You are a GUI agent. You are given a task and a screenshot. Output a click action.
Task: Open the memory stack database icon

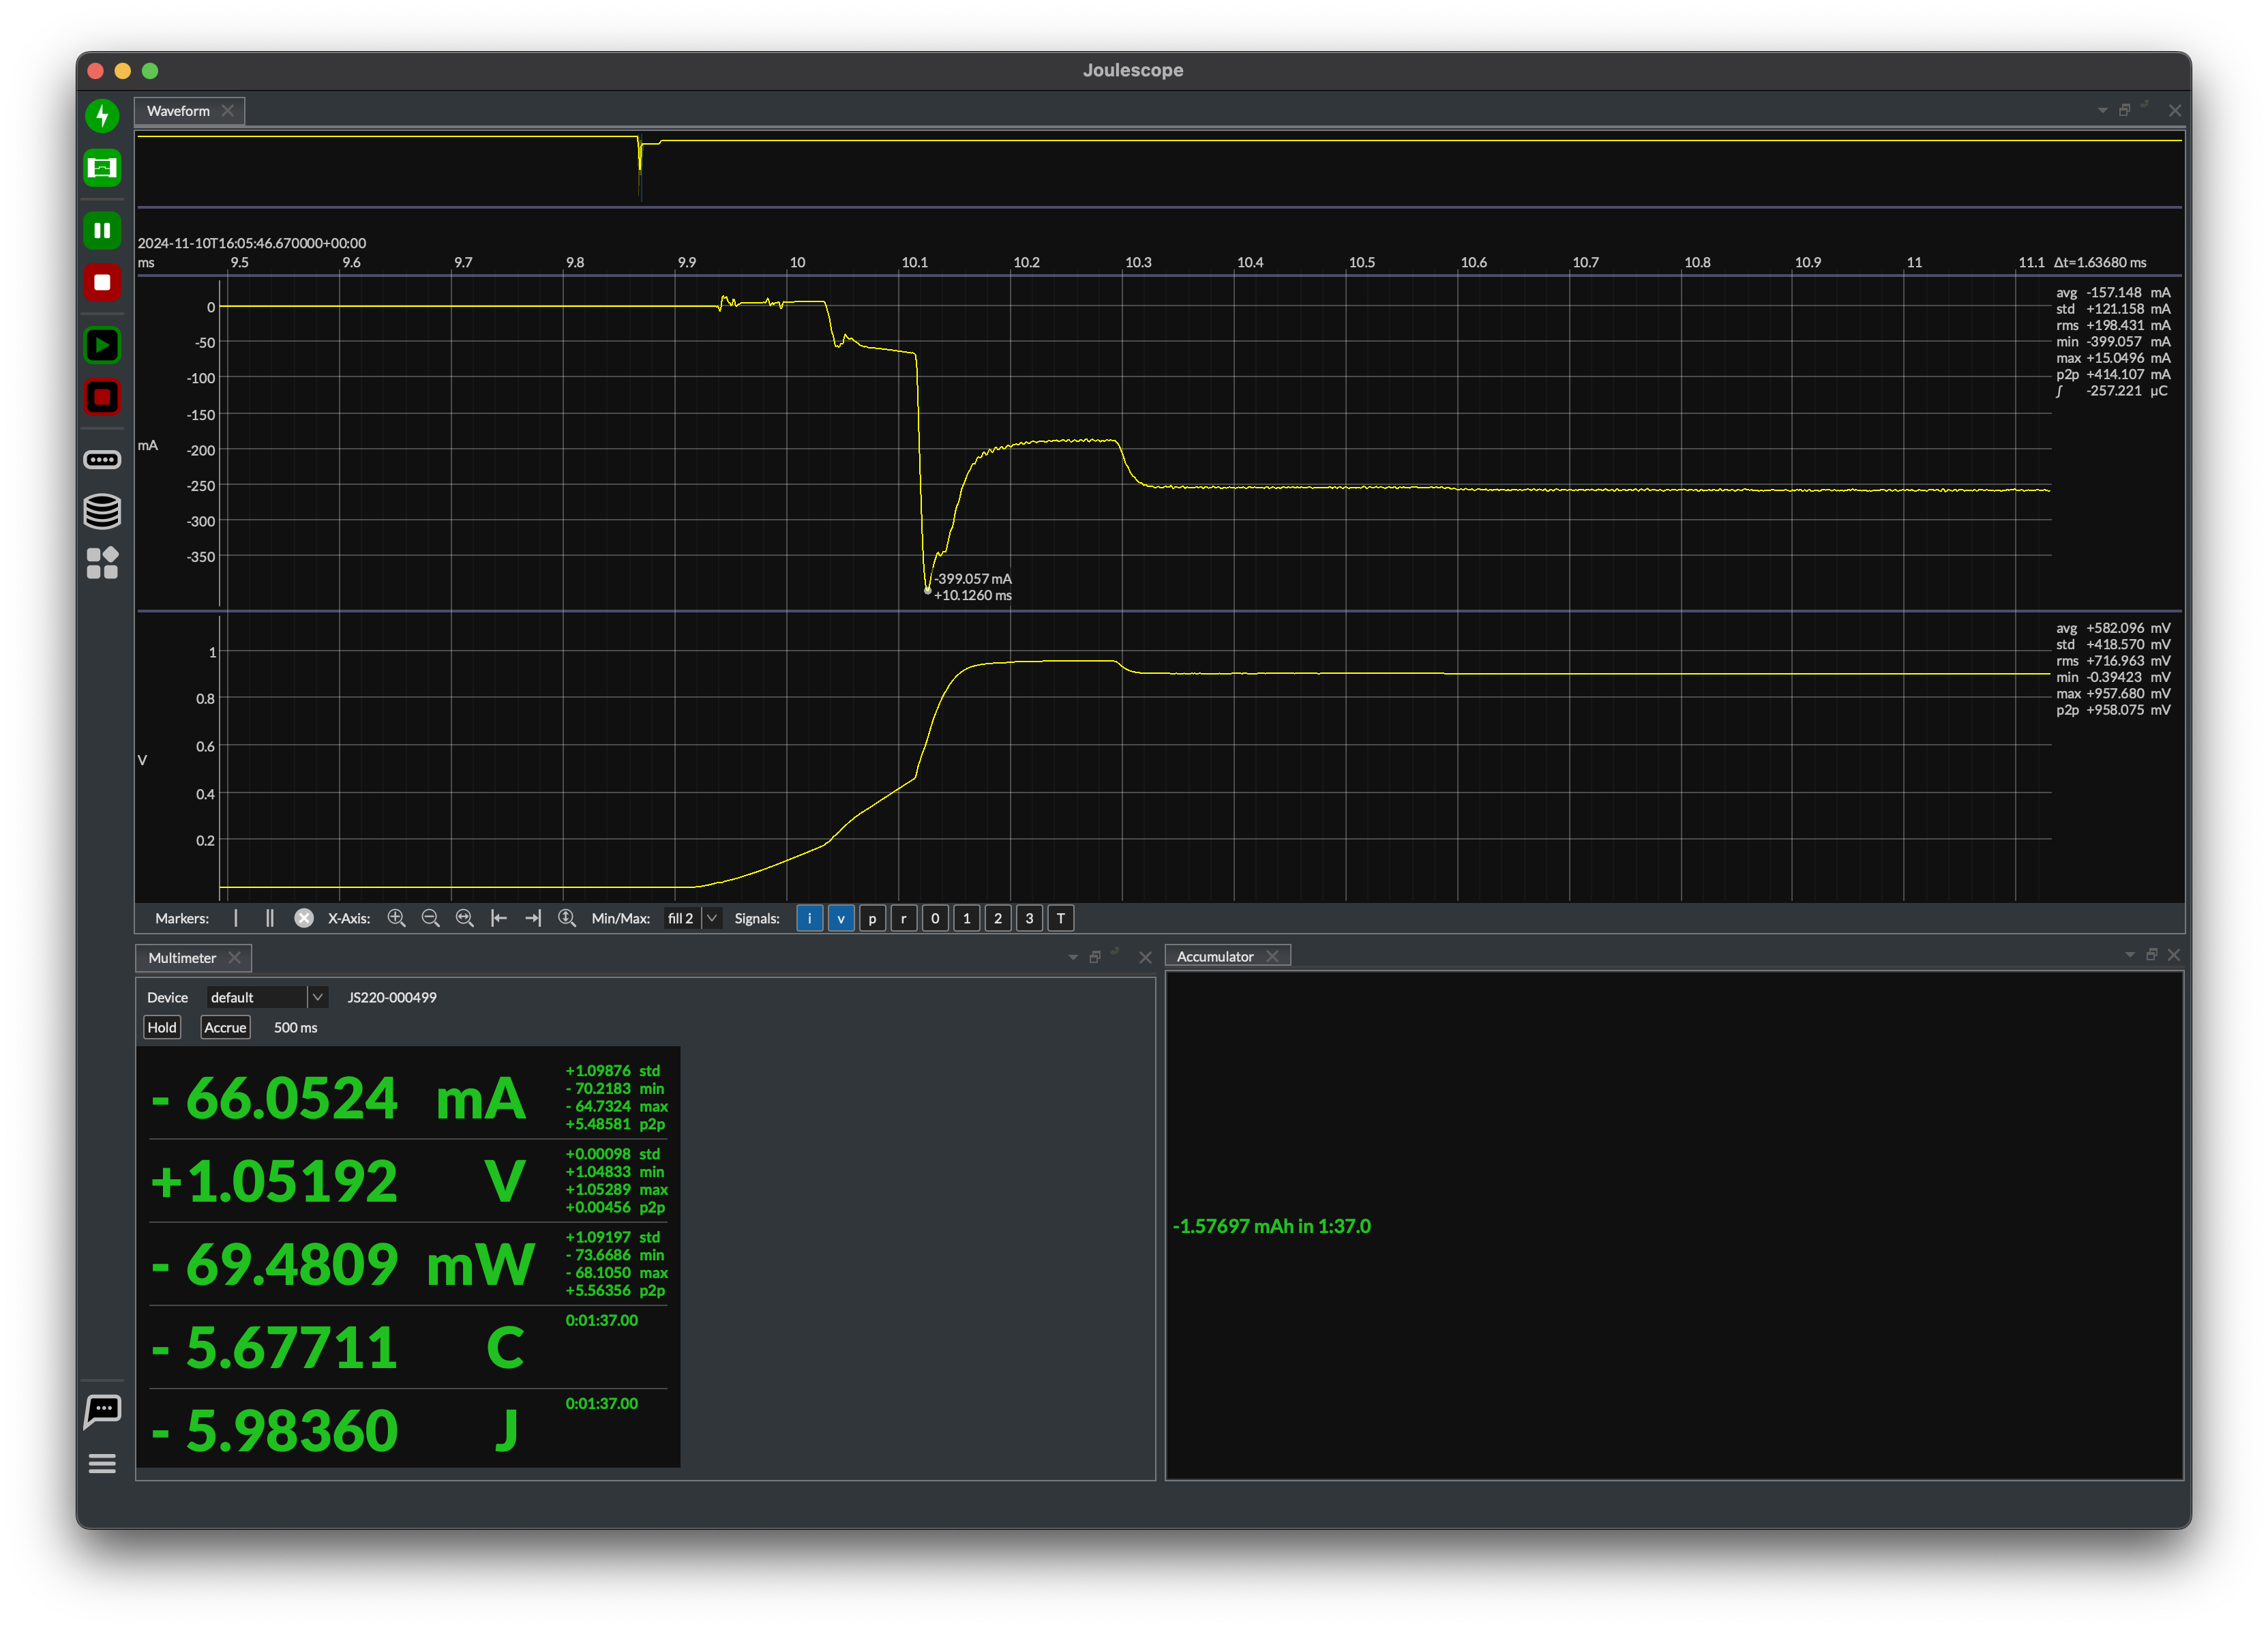tap(102, 511)
